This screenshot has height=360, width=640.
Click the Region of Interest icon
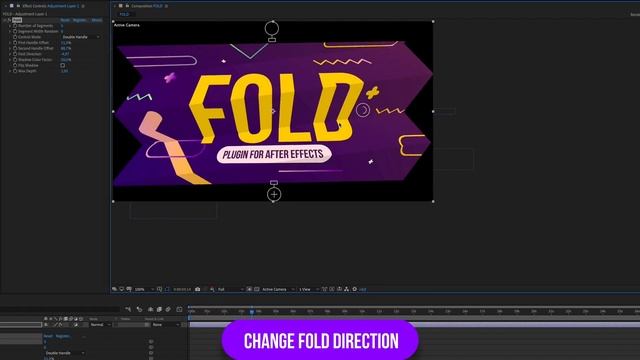pos(249,289)
